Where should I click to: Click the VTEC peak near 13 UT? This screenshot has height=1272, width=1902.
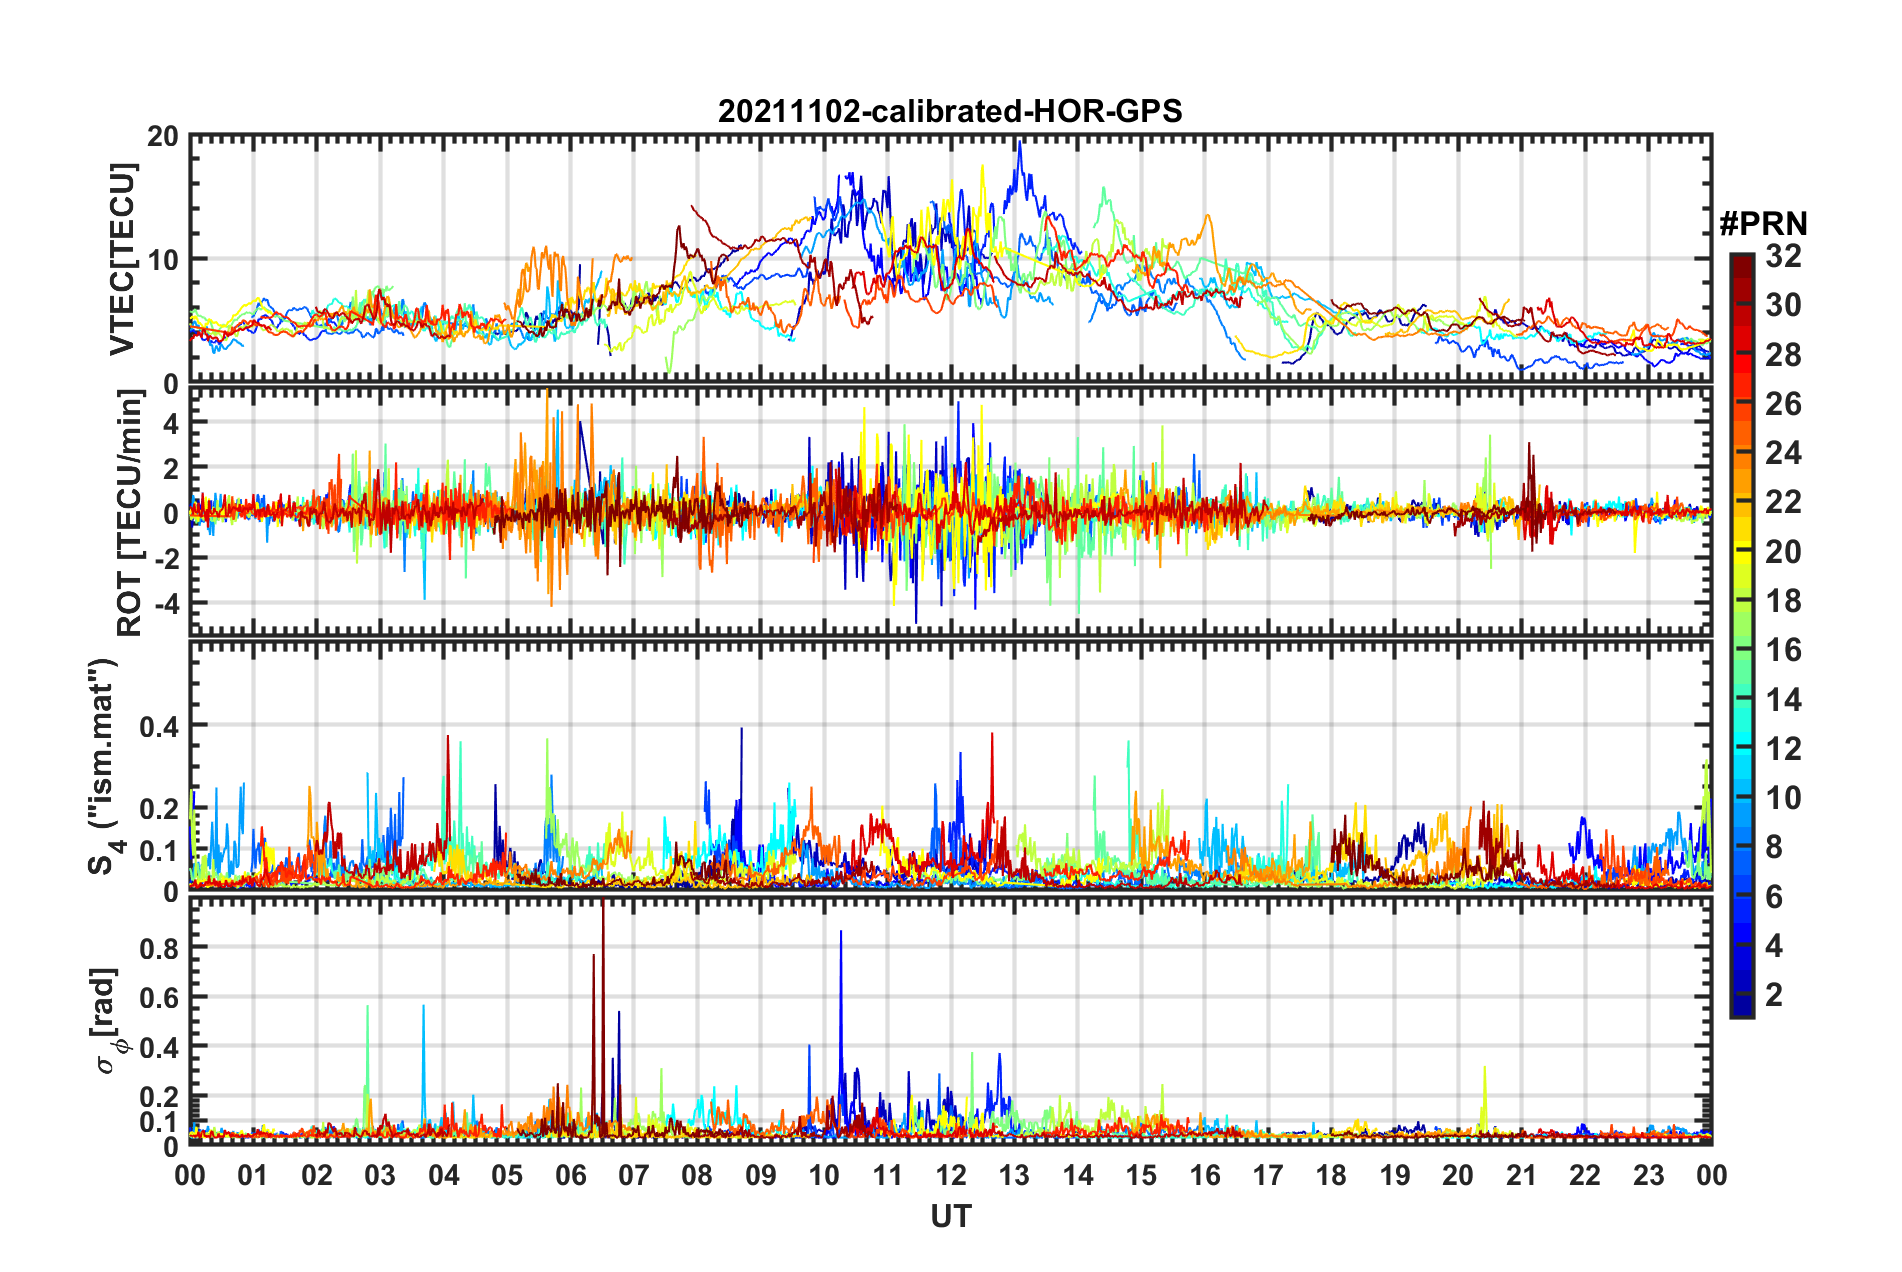coord(1019,147)
